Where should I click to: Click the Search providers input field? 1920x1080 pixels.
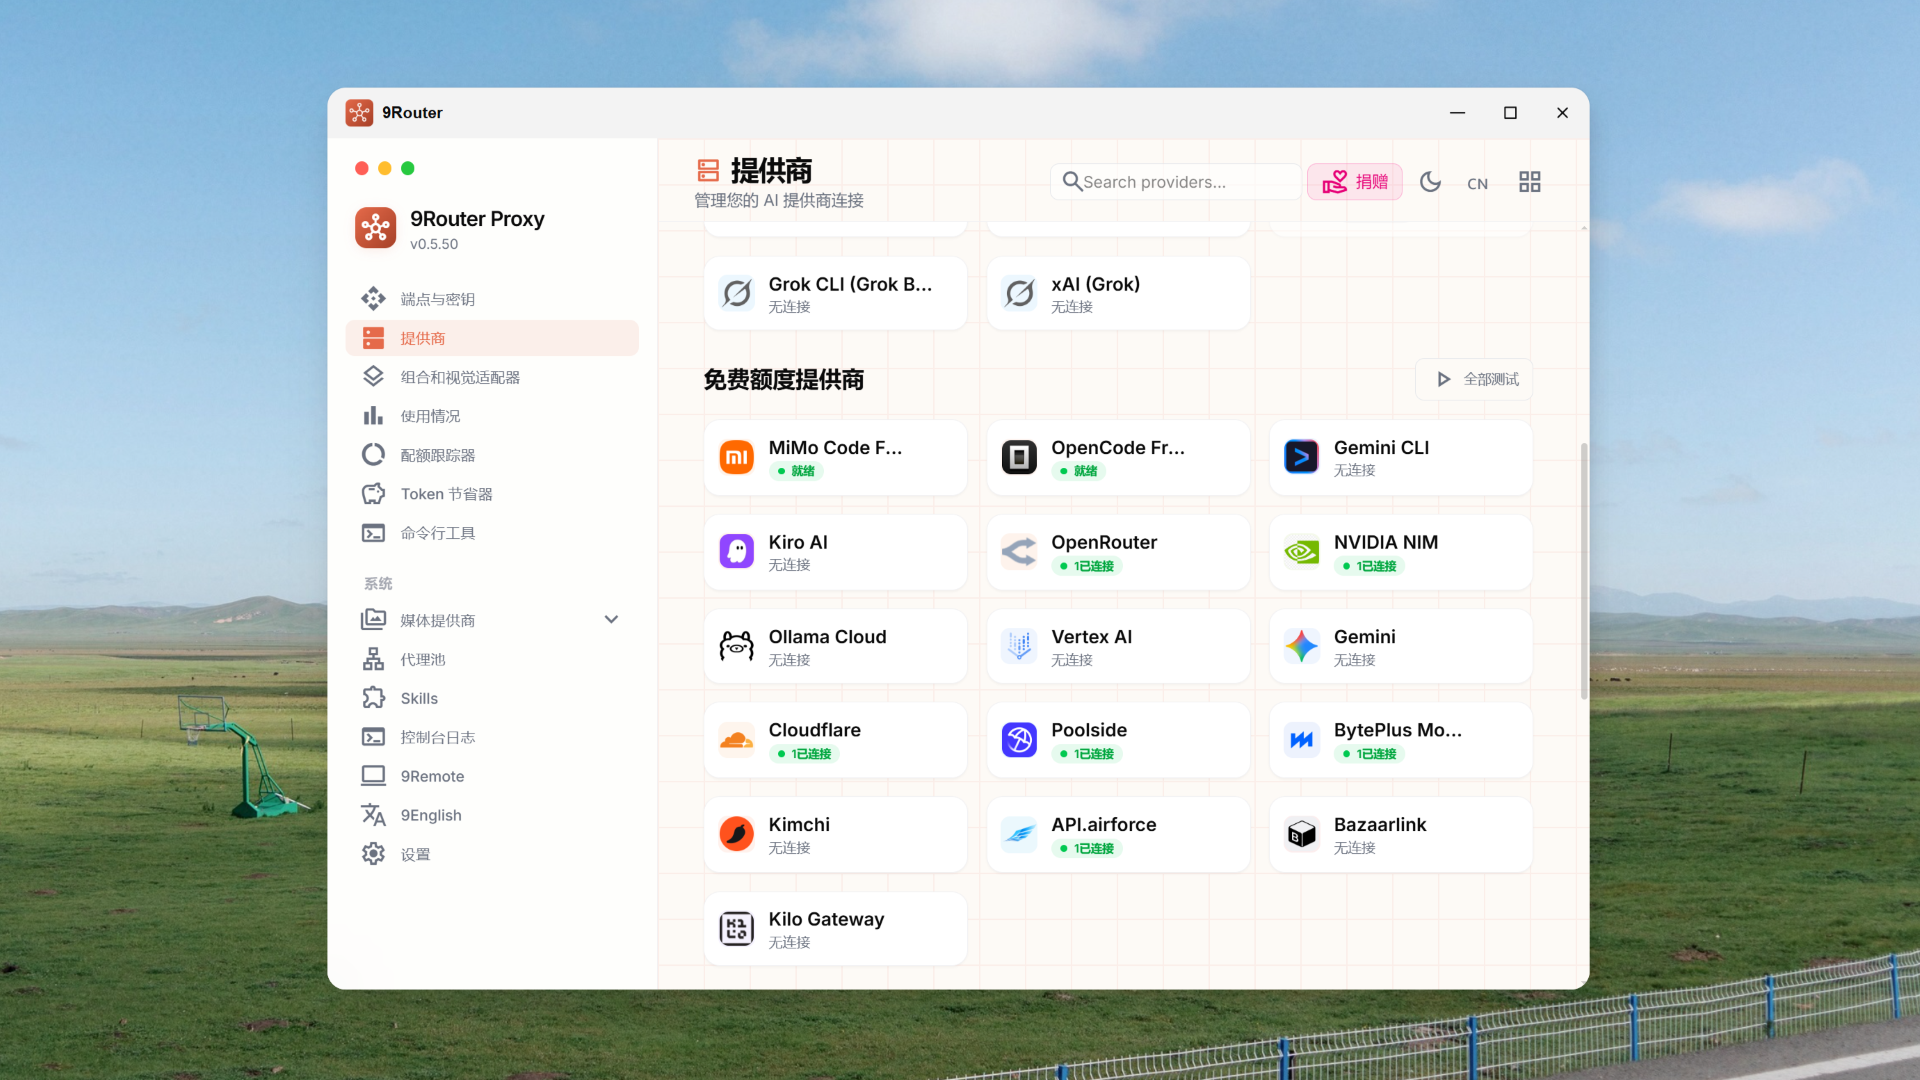tap(1176, 182)
